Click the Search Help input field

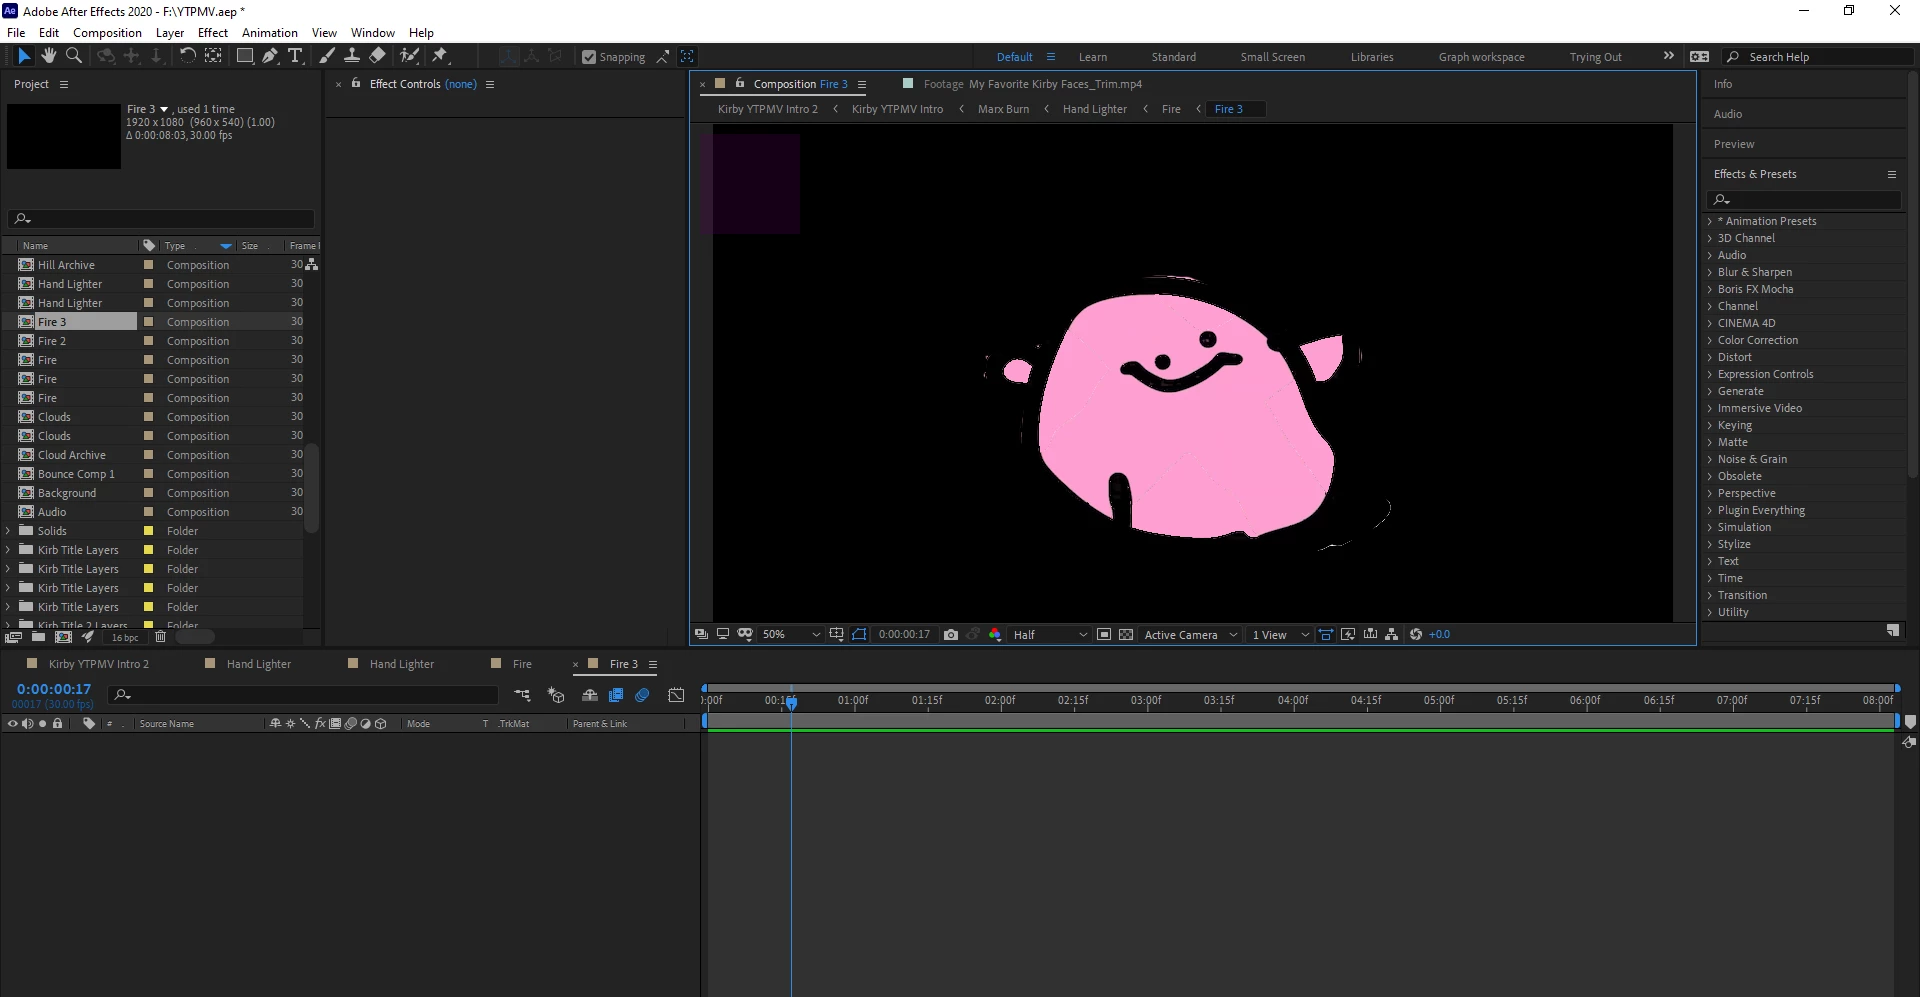coord(1820,57)
